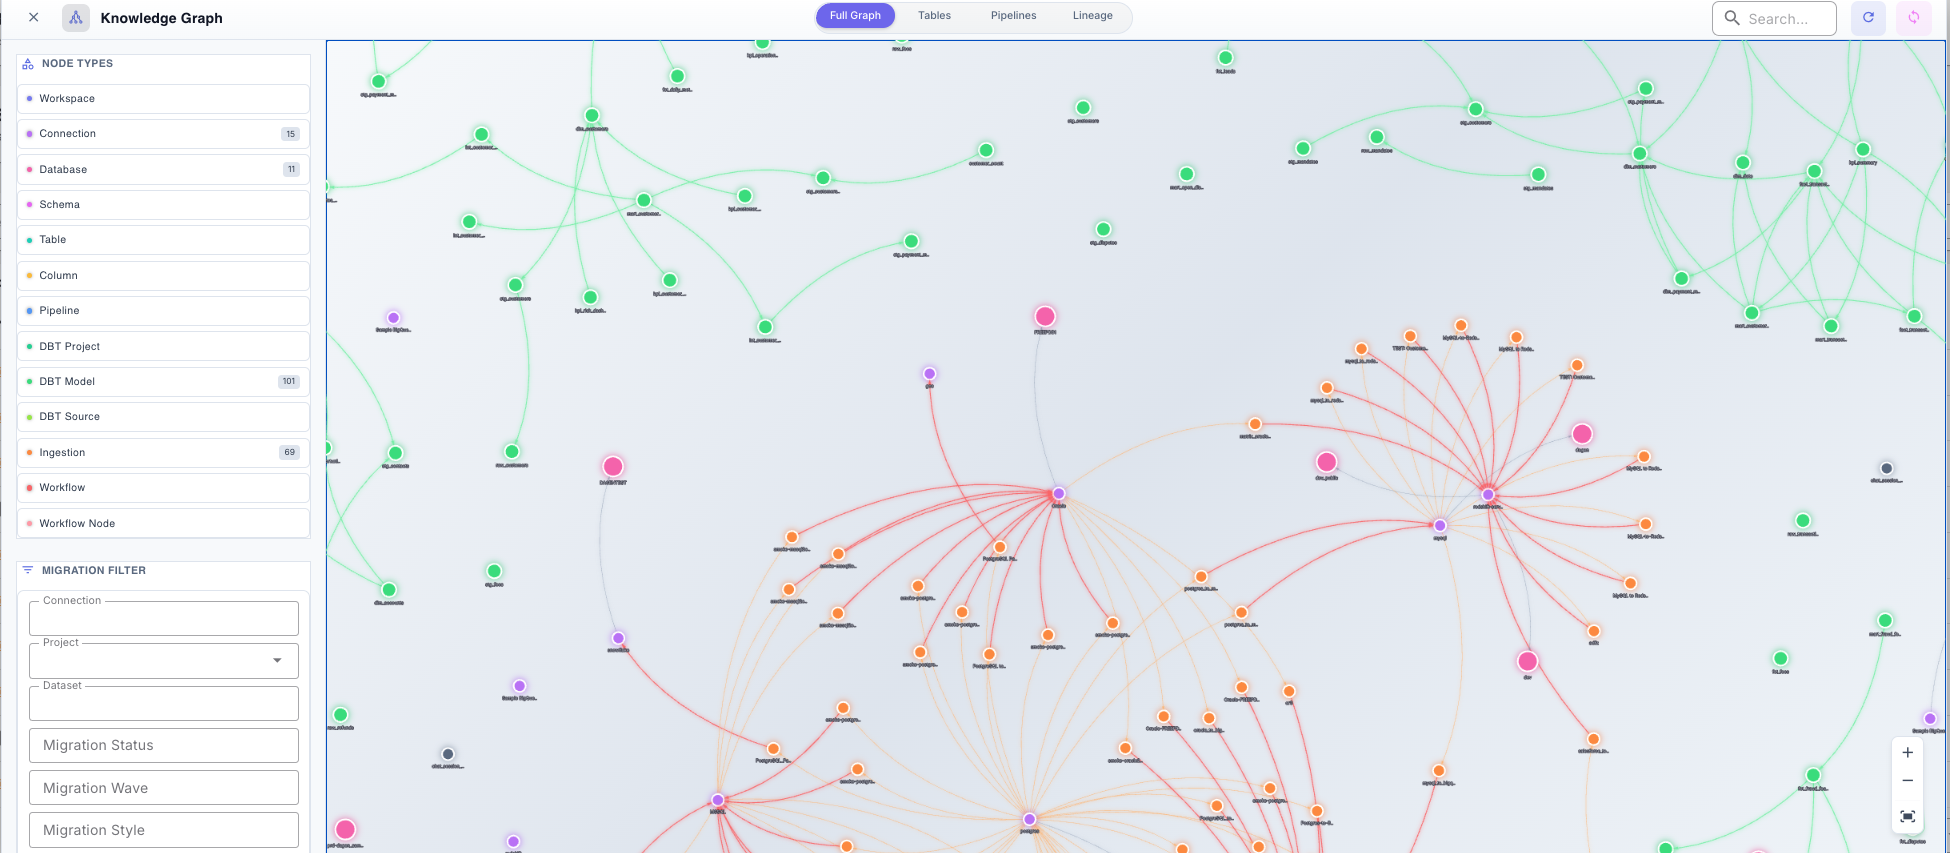The image size is (1950, 853).
Task: Open the Lineage tab
Action: tap(1092, 16)
